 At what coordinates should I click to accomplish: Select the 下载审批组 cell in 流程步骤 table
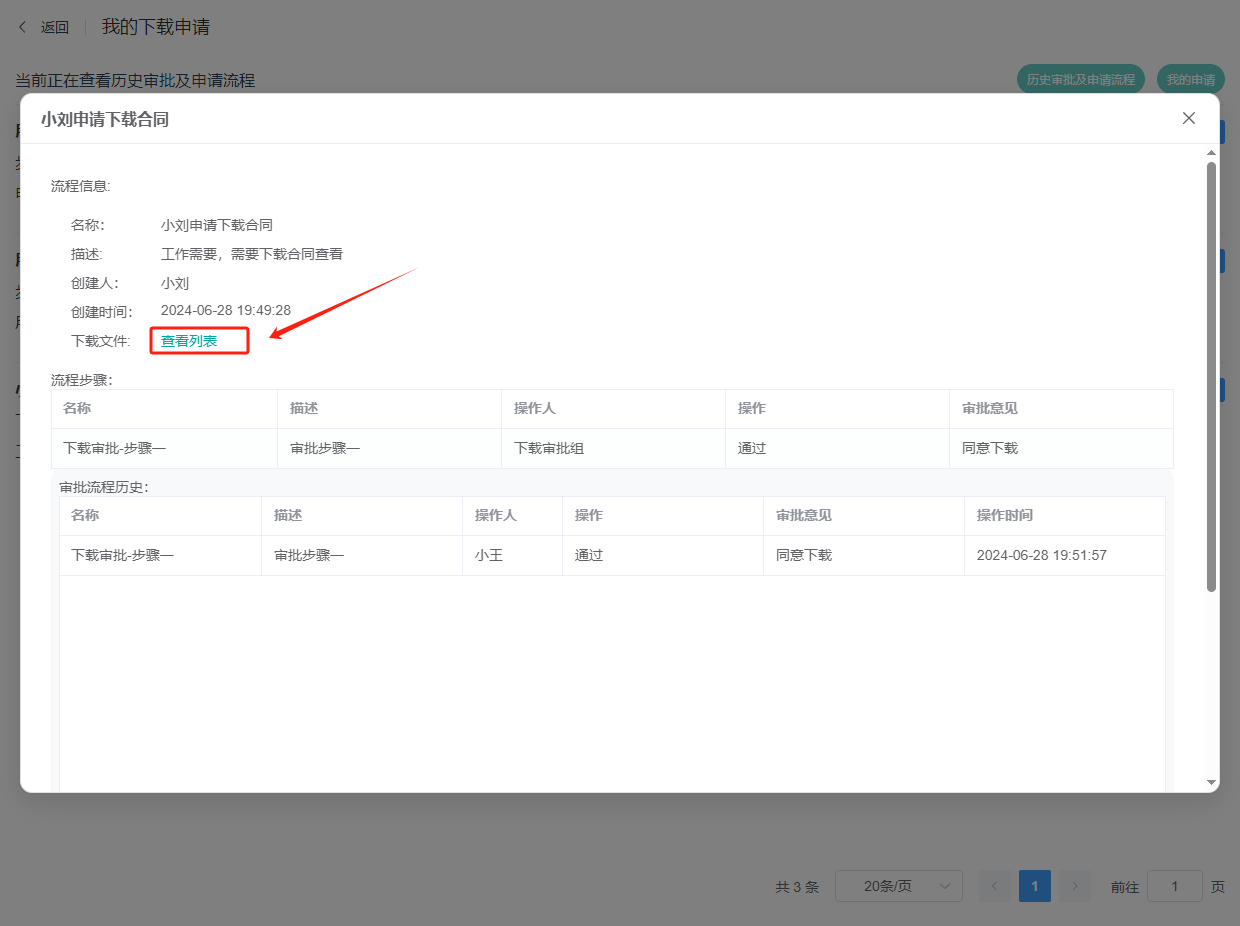point(549,448)
